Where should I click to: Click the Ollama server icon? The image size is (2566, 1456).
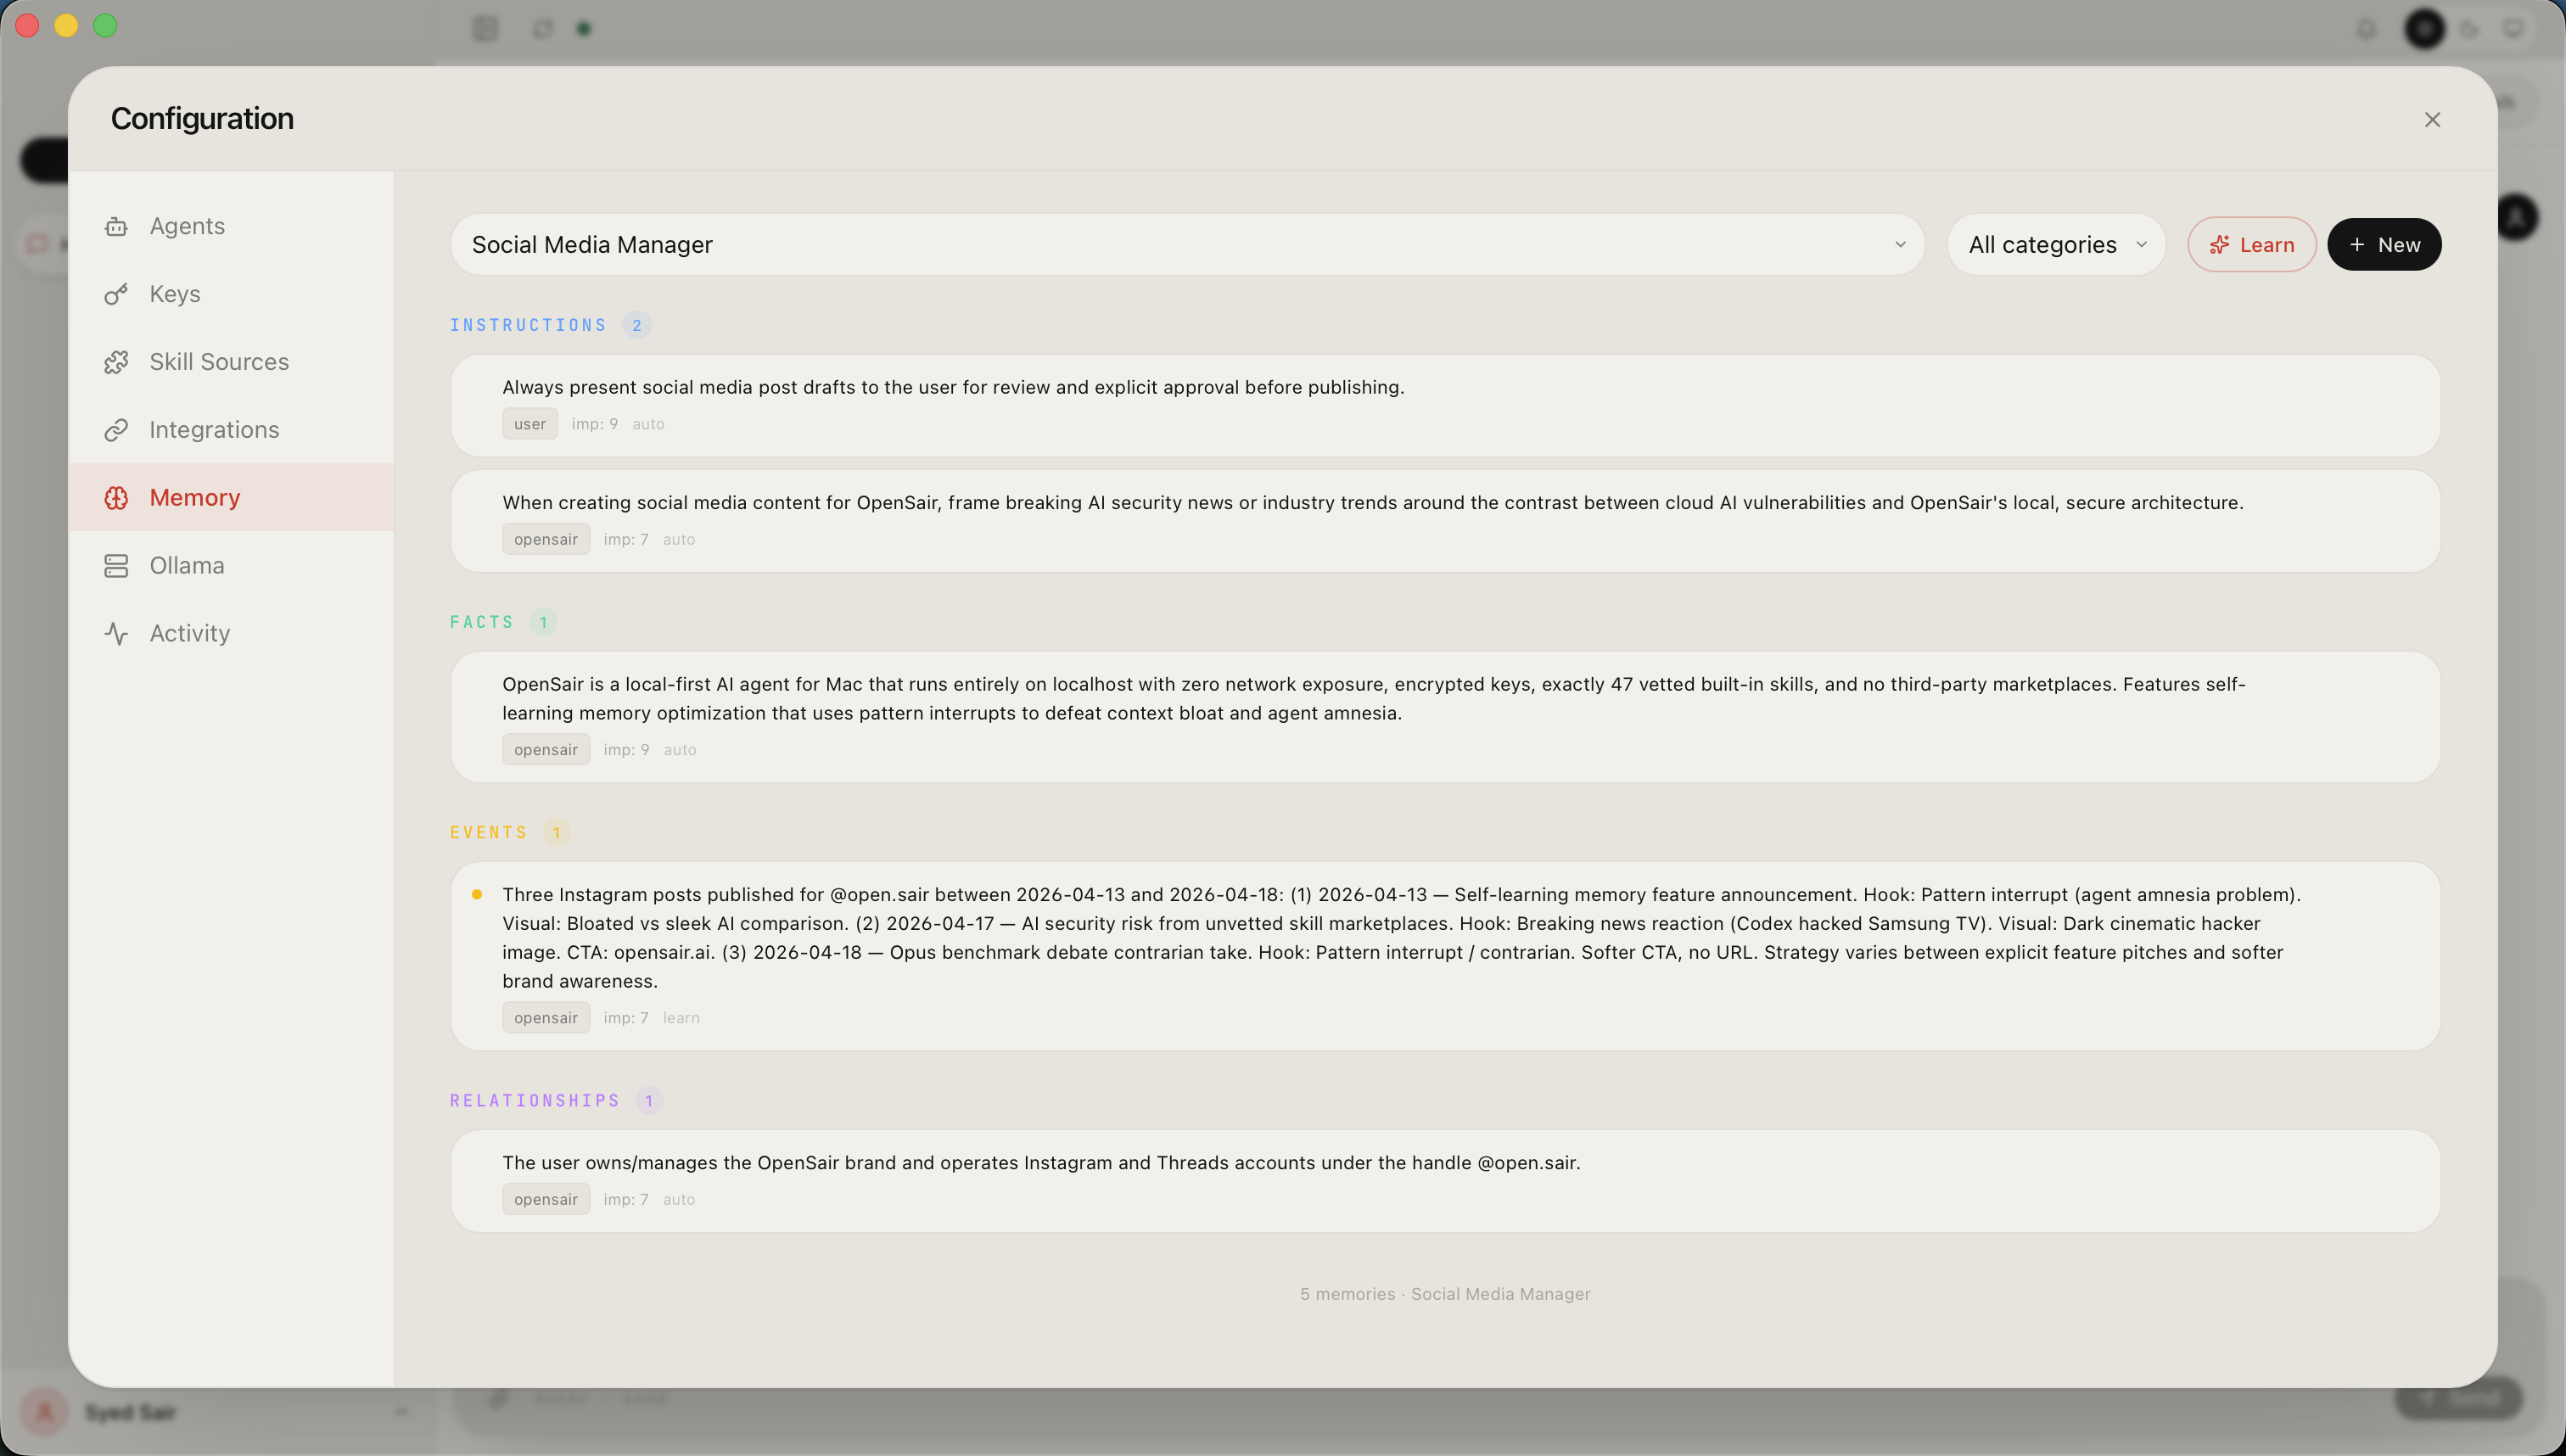116,566
